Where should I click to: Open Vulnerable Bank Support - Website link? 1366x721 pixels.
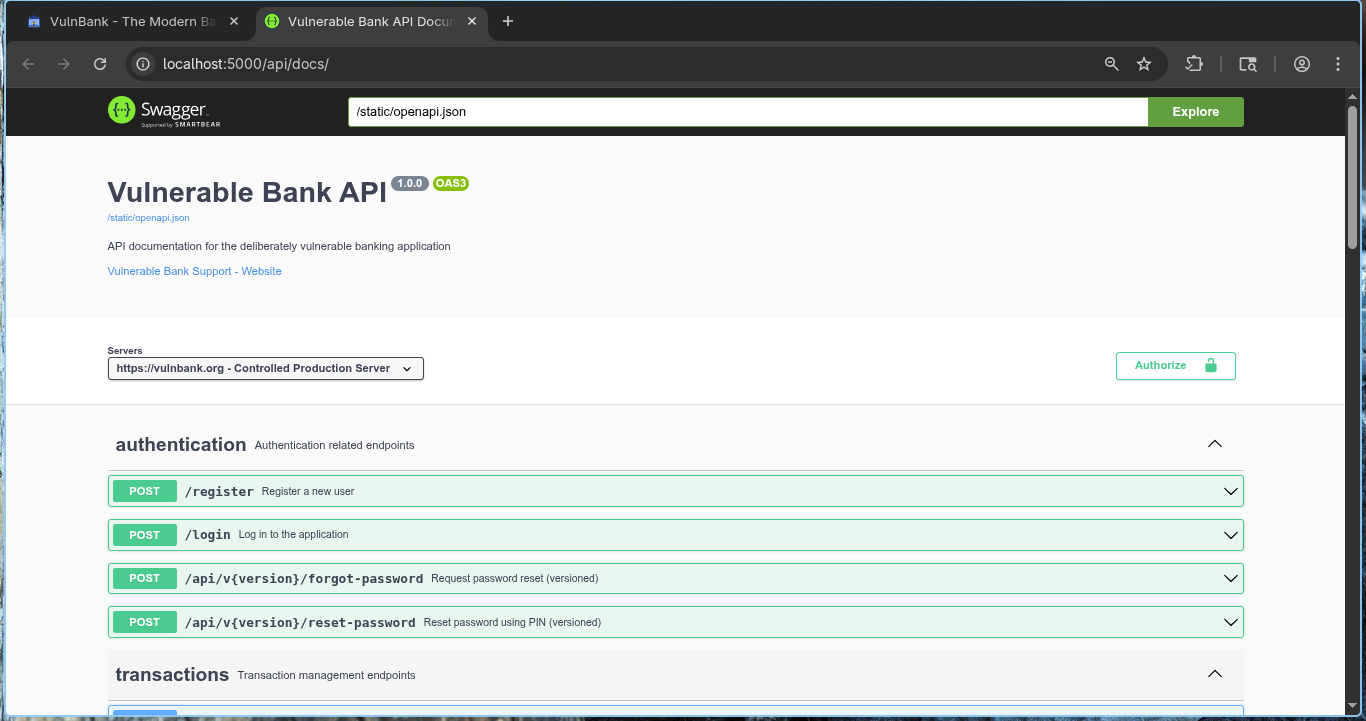pos(194,271)
